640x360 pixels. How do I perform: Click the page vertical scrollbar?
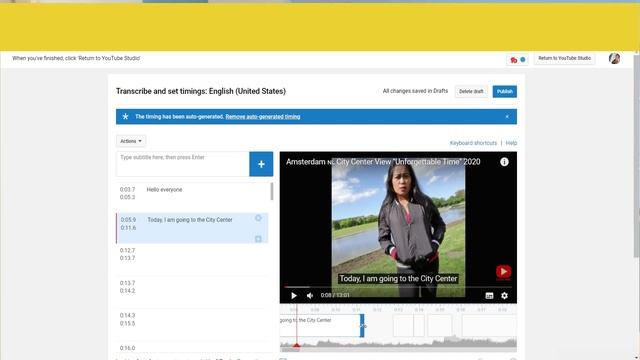coord(637,155)
